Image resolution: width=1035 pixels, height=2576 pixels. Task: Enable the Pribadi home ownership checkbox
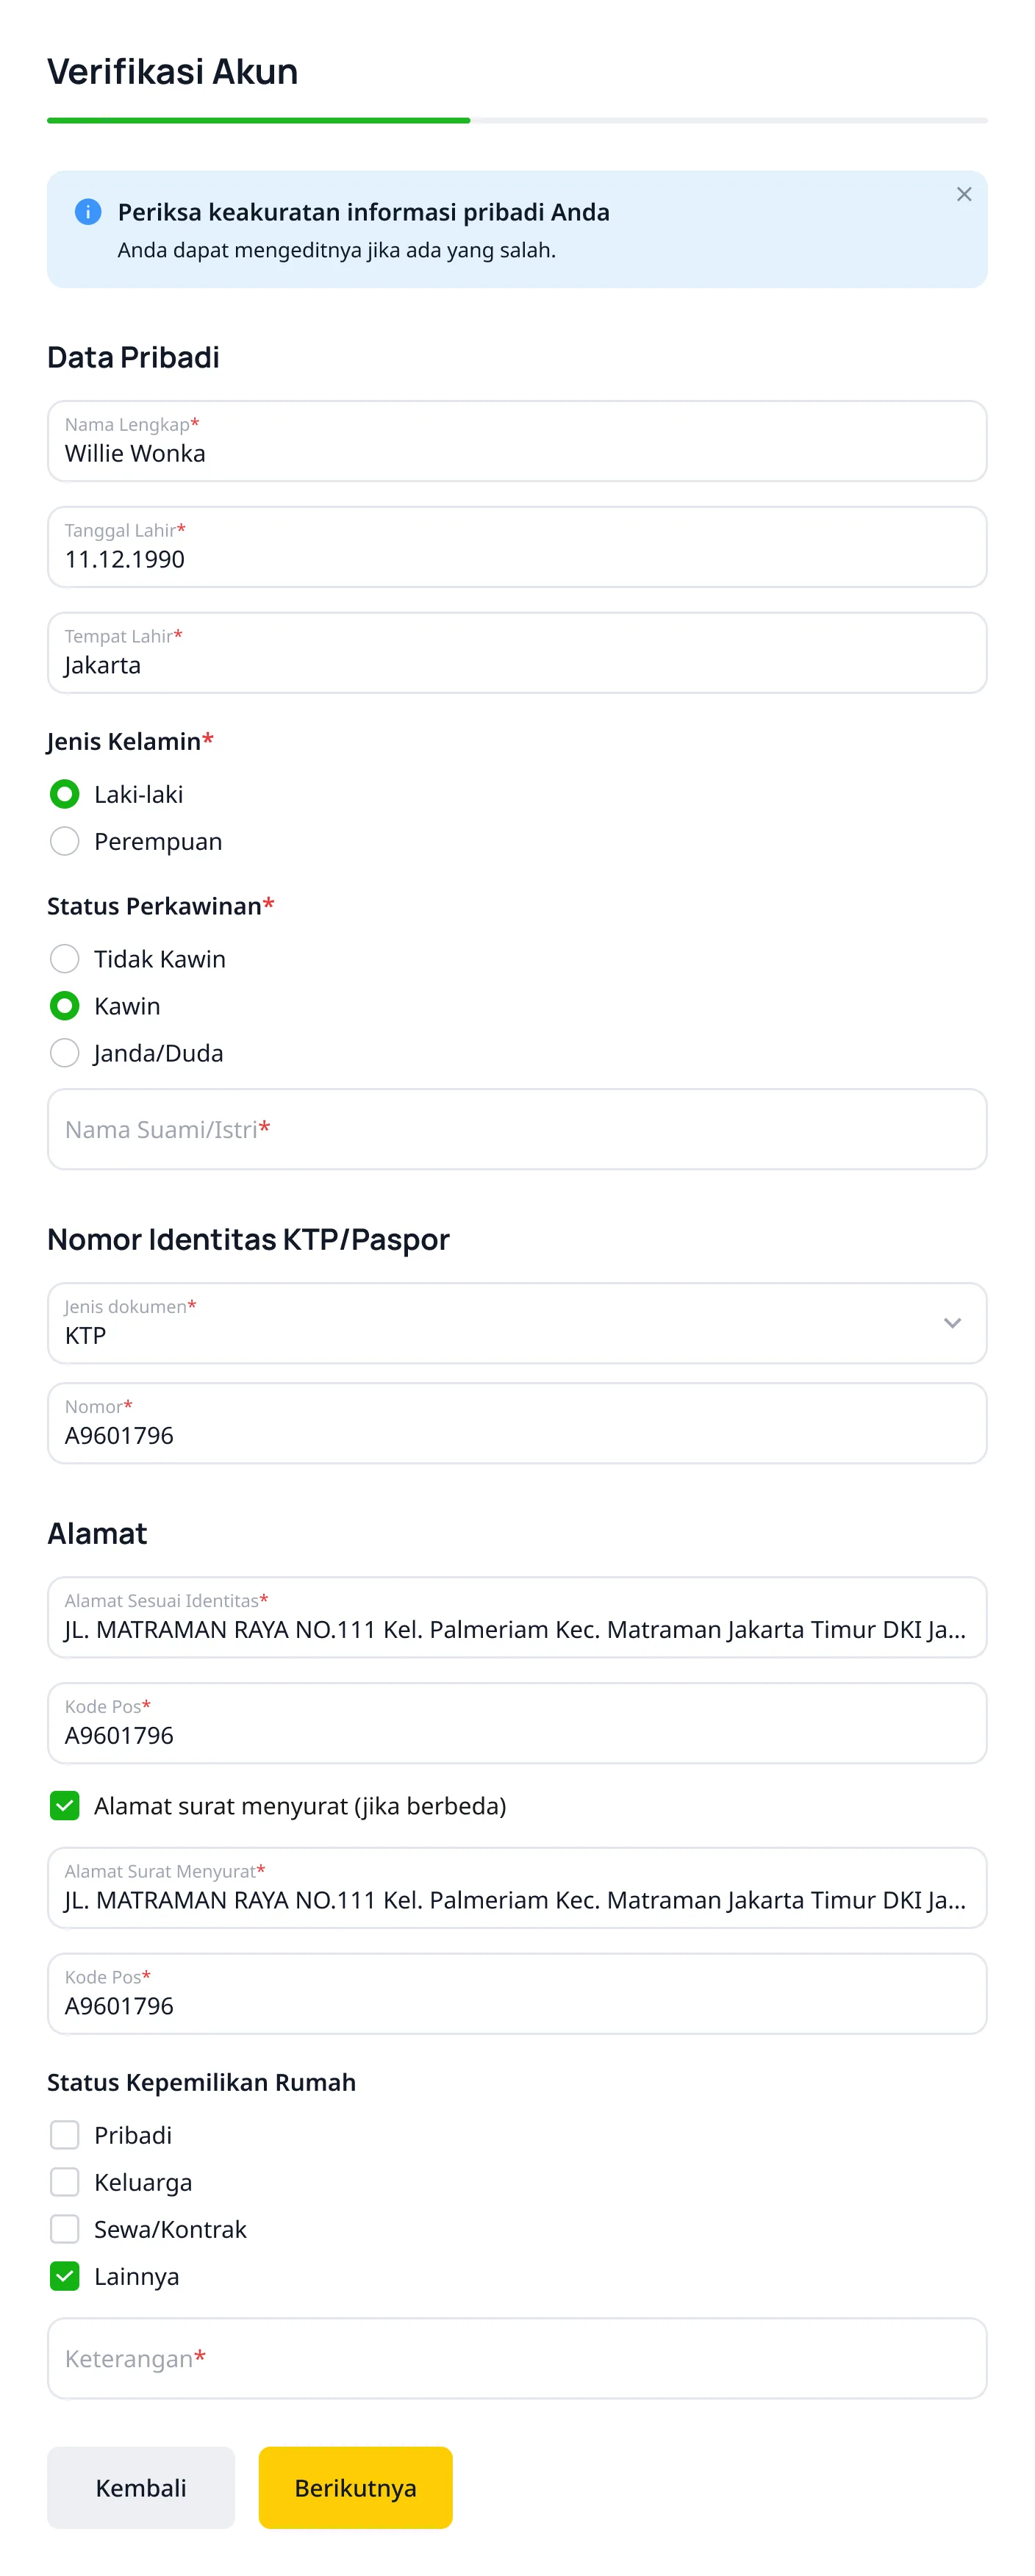64,2134
